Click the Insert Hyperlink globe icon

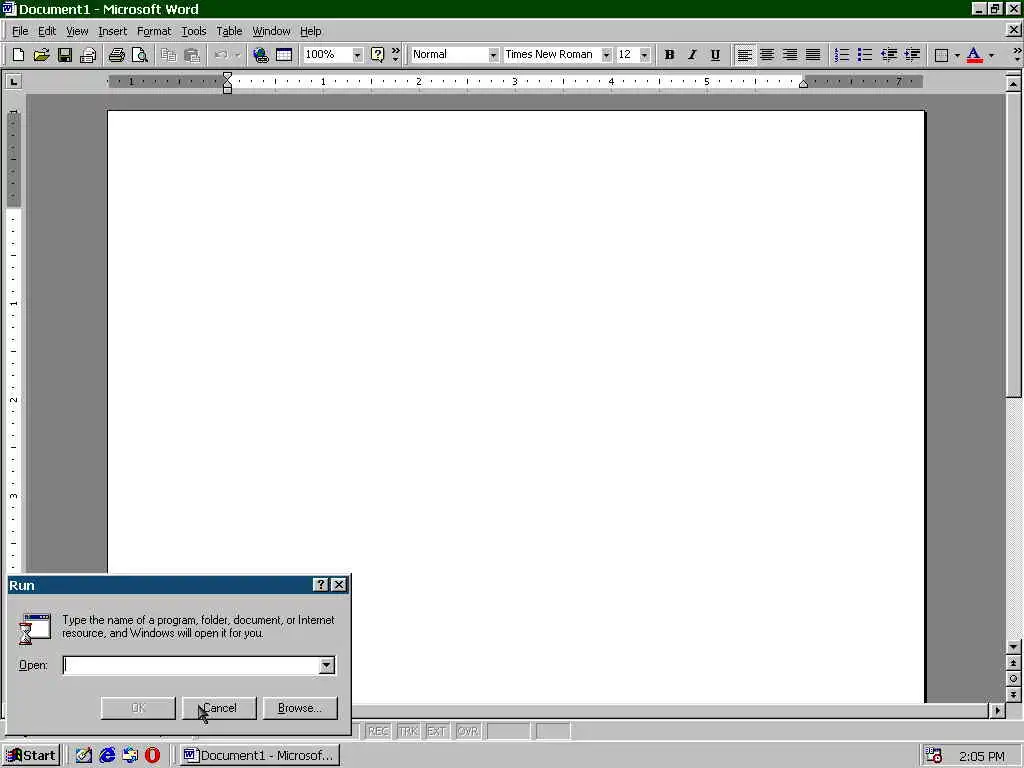[261, 55]
